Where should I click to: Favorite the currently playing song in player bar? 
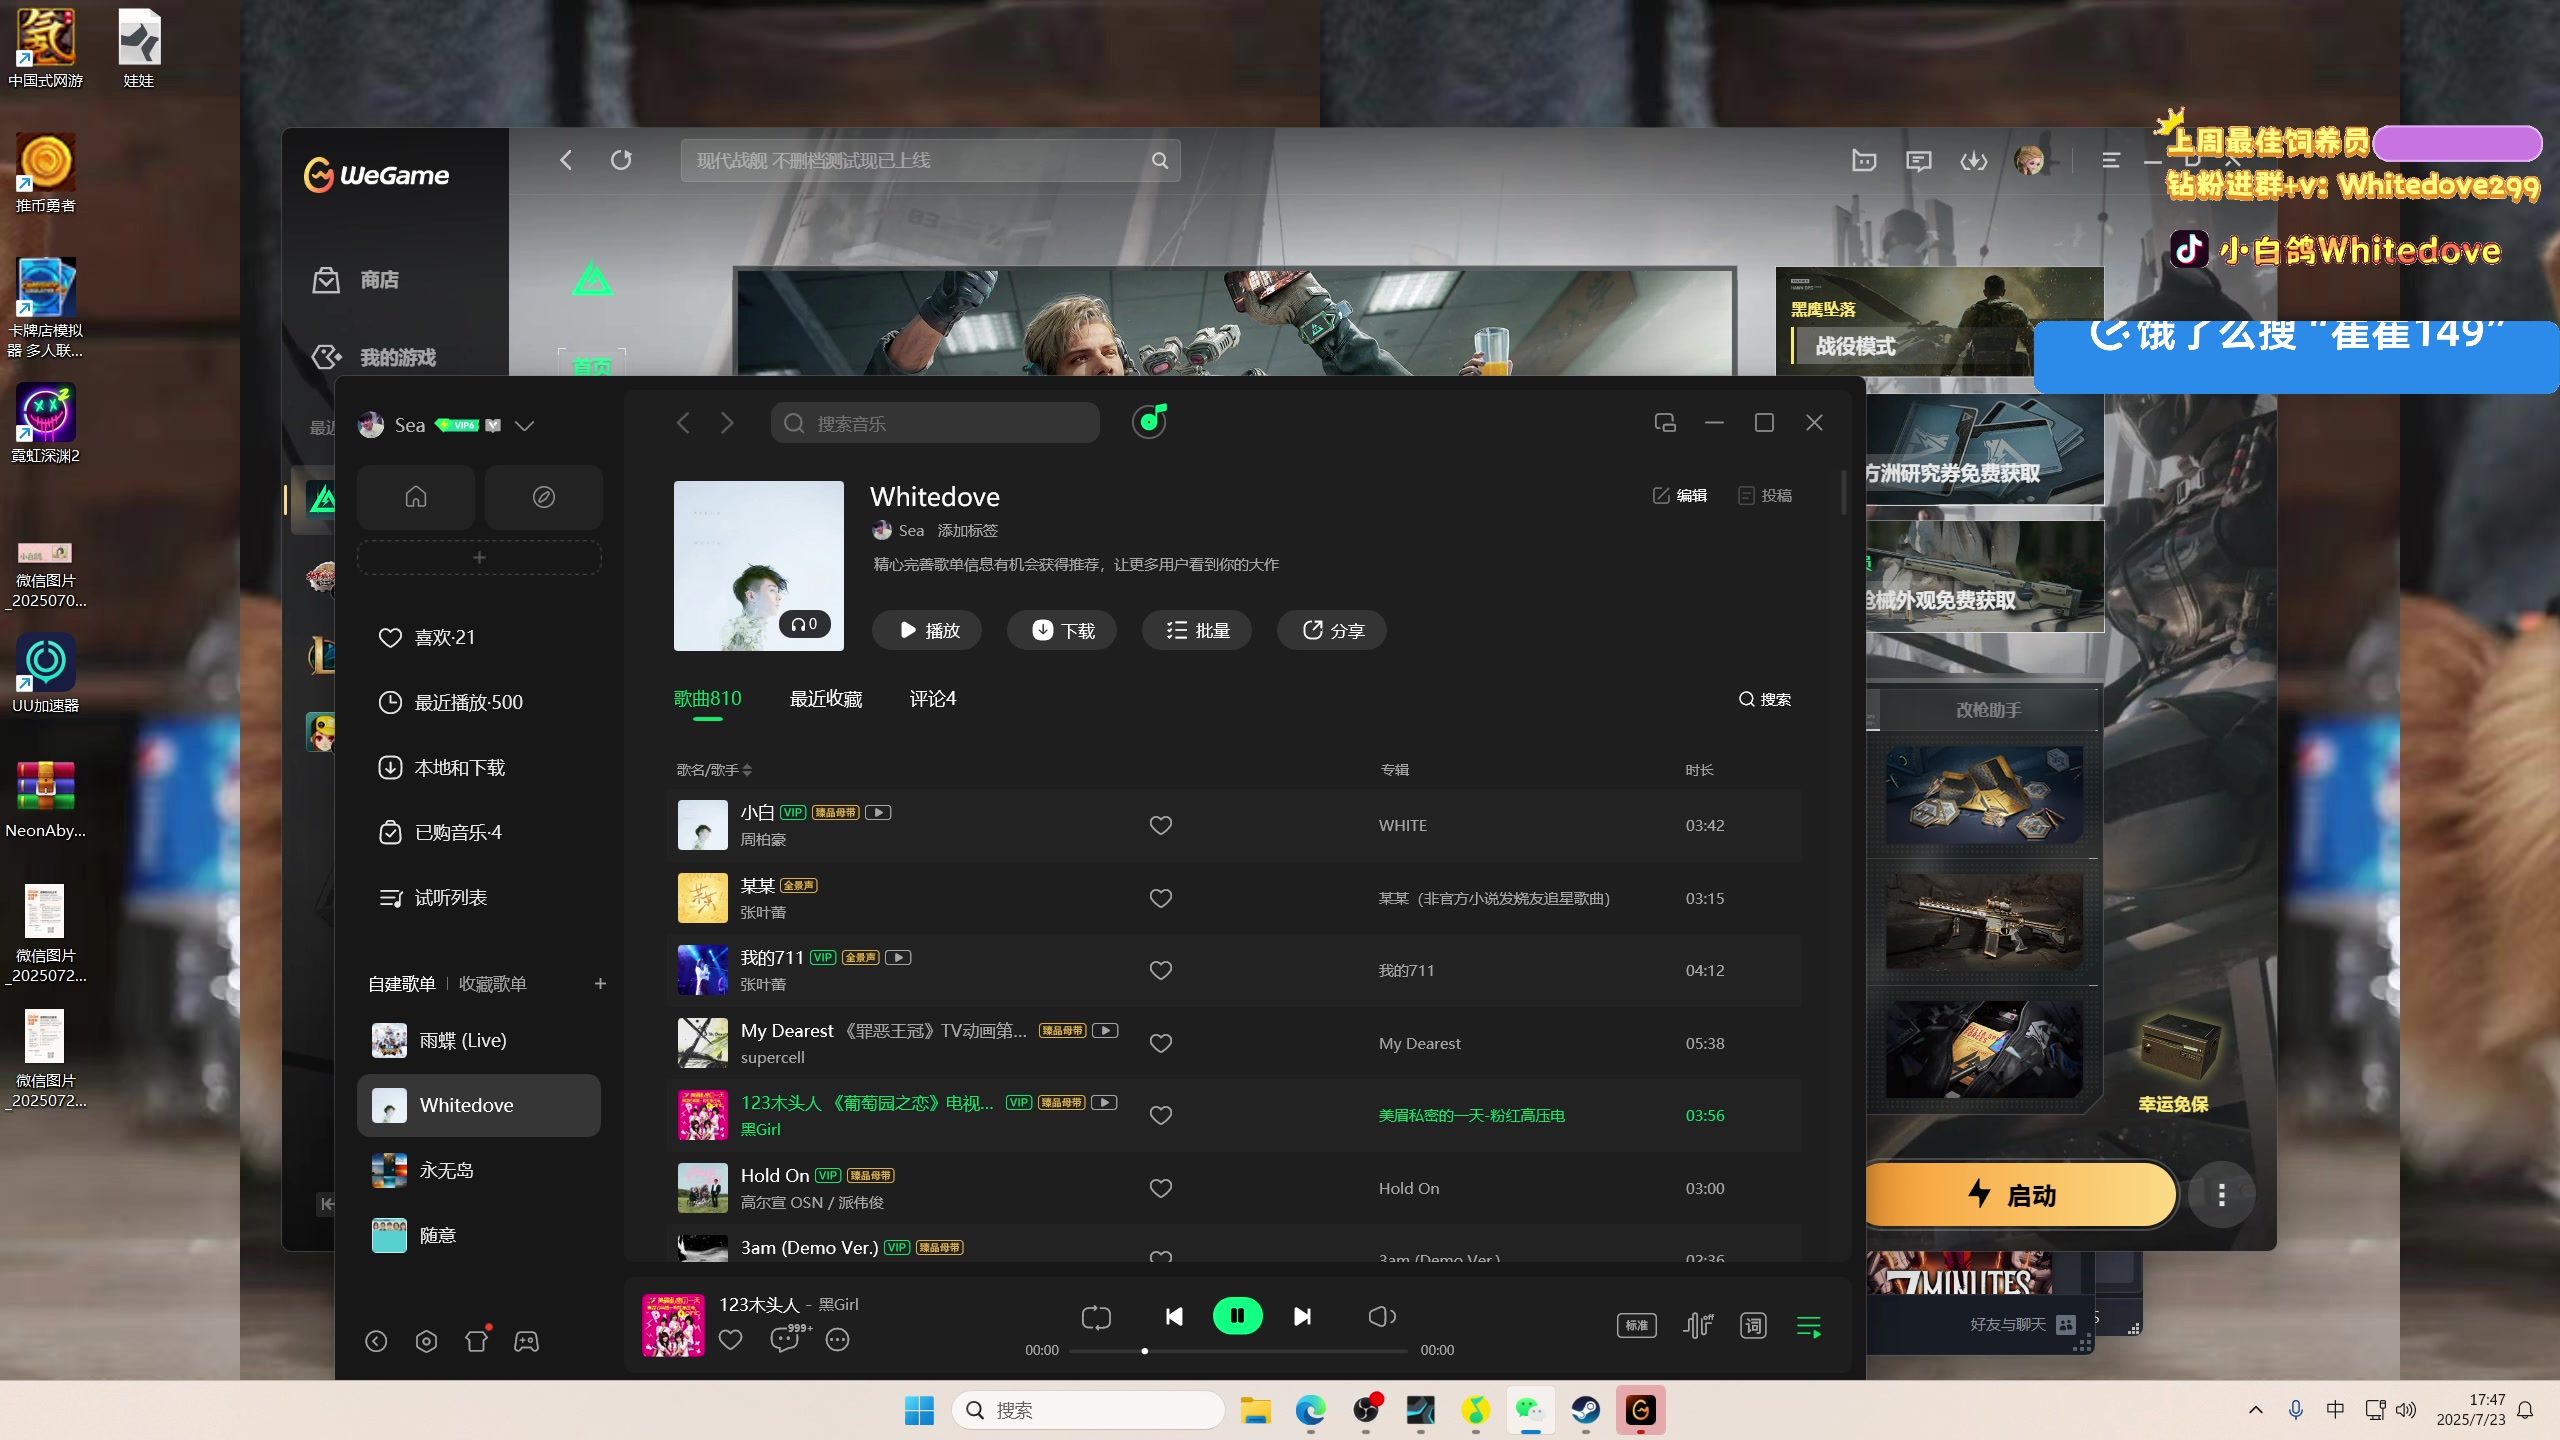[x=731, y=1339]
